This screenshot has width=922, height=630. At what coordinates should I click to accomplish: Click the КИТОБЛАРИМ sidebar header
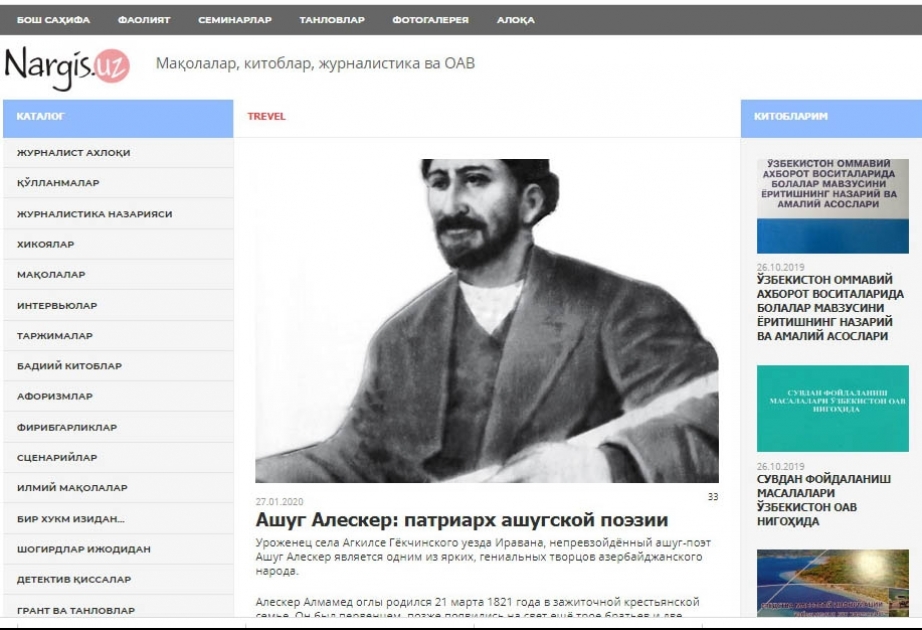coord(831,118)
